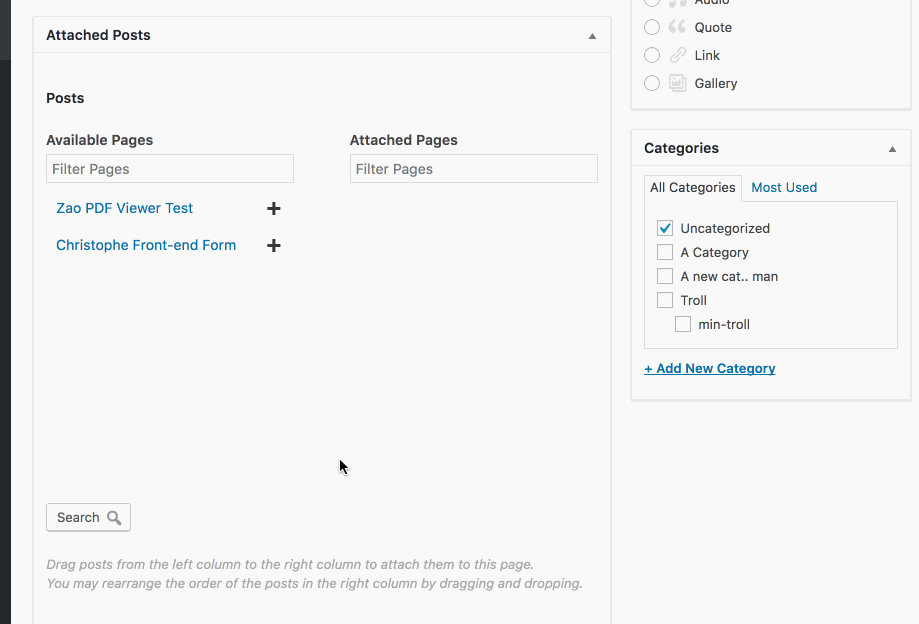Select the Quote post format radio
This screenshot has height=624, width=919.
pos(652,27)
